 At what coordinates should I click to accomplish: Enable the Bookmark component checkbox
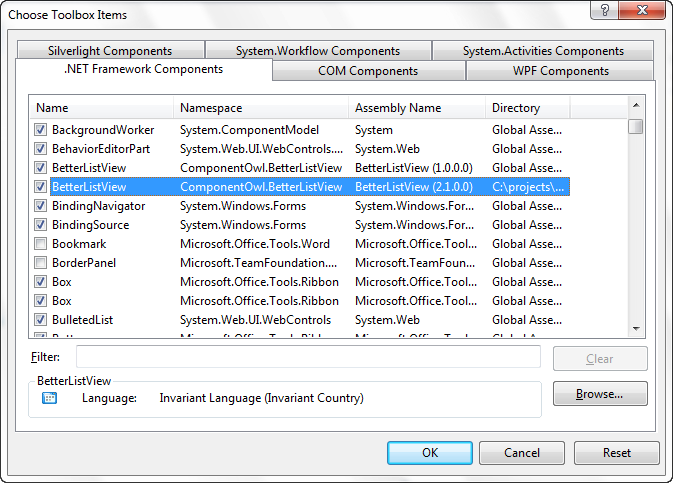pyautogui.click(x=40, y=244)
